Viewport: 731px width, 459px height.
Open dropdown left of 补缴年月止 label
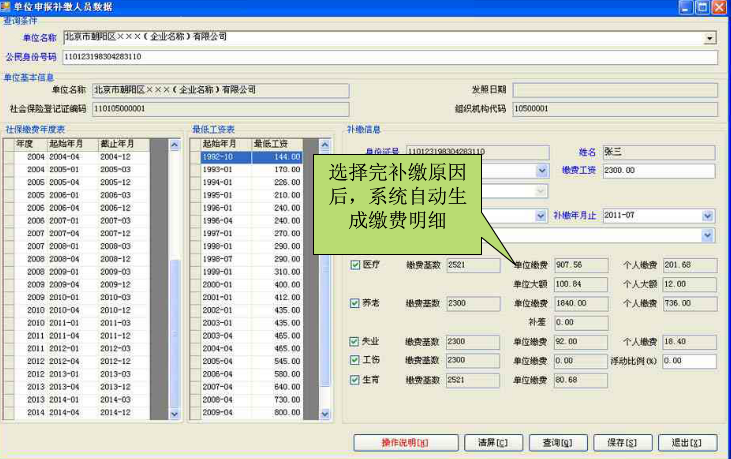click(x=541, y=216)
